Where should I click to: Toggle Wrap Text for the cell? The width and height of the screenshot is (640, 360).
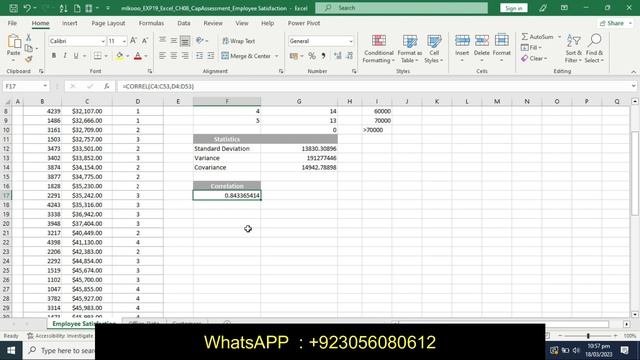tap(239, 41)
